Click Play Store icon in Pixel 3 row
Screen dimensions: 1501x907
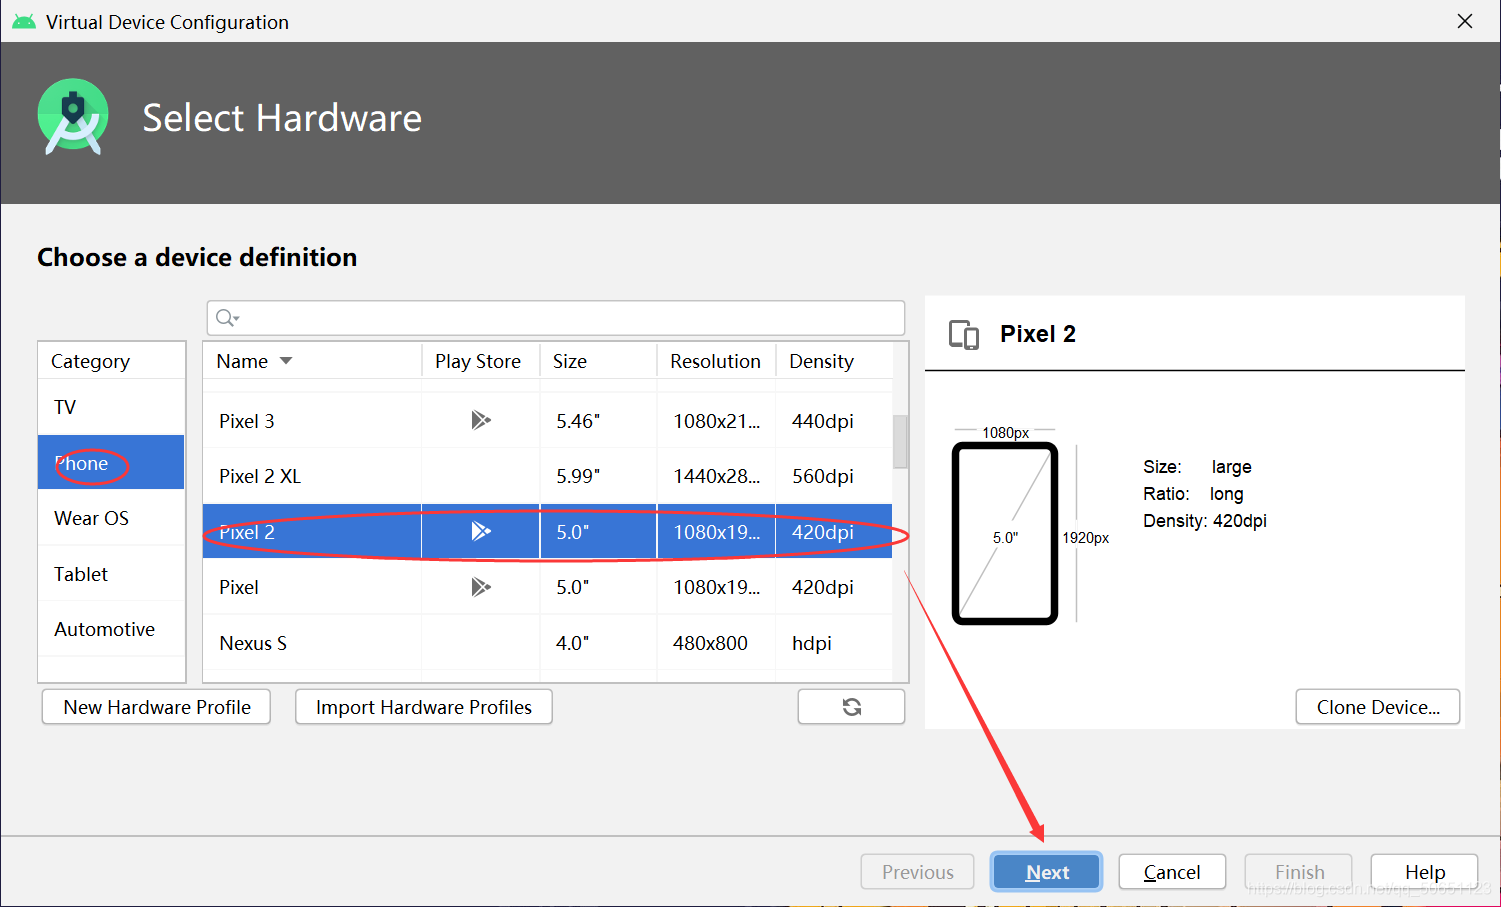481,420
